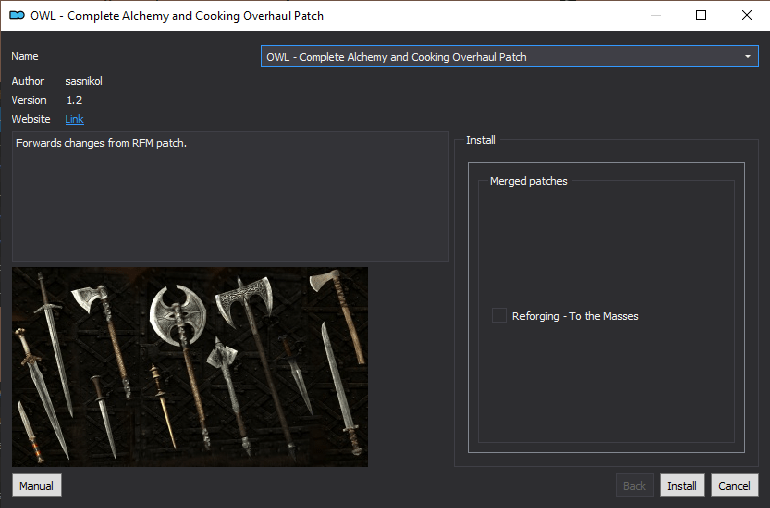
Task: Click the author name 'sasnikol'
Action: pos(84,81)
